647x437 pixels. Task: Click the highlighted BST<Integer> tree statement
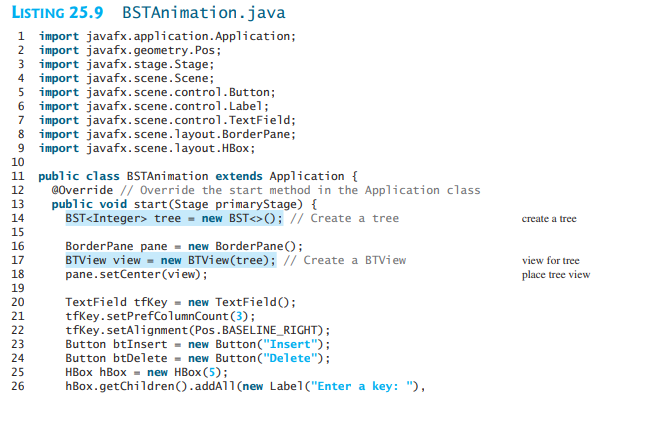[174, 218]
